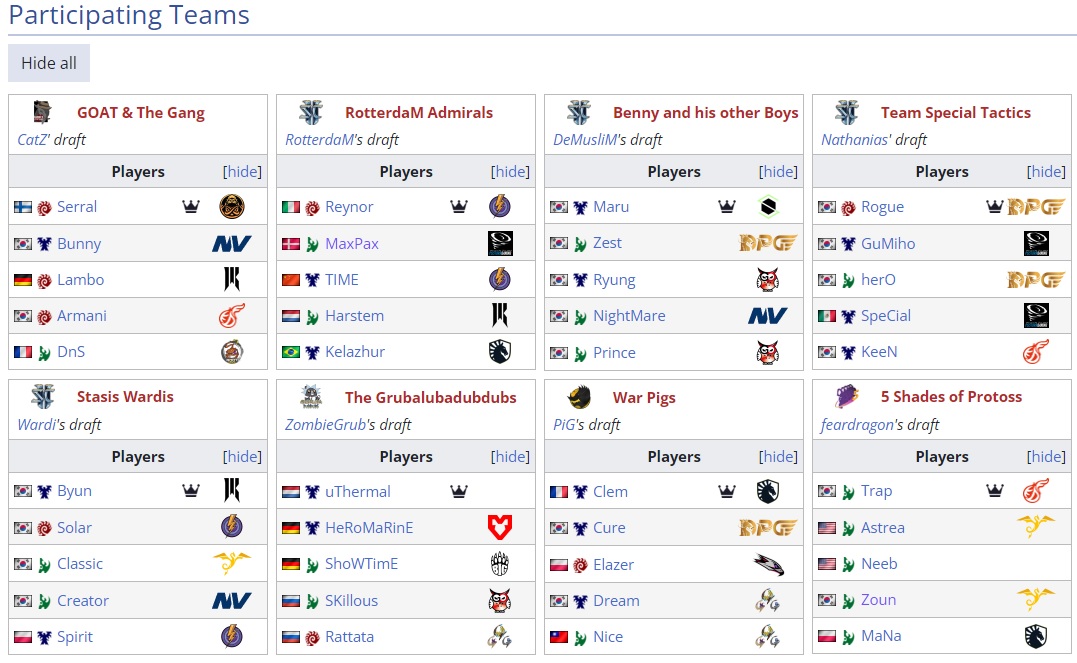Hide the RotterdaM Admirals players list

pos(510,172)
